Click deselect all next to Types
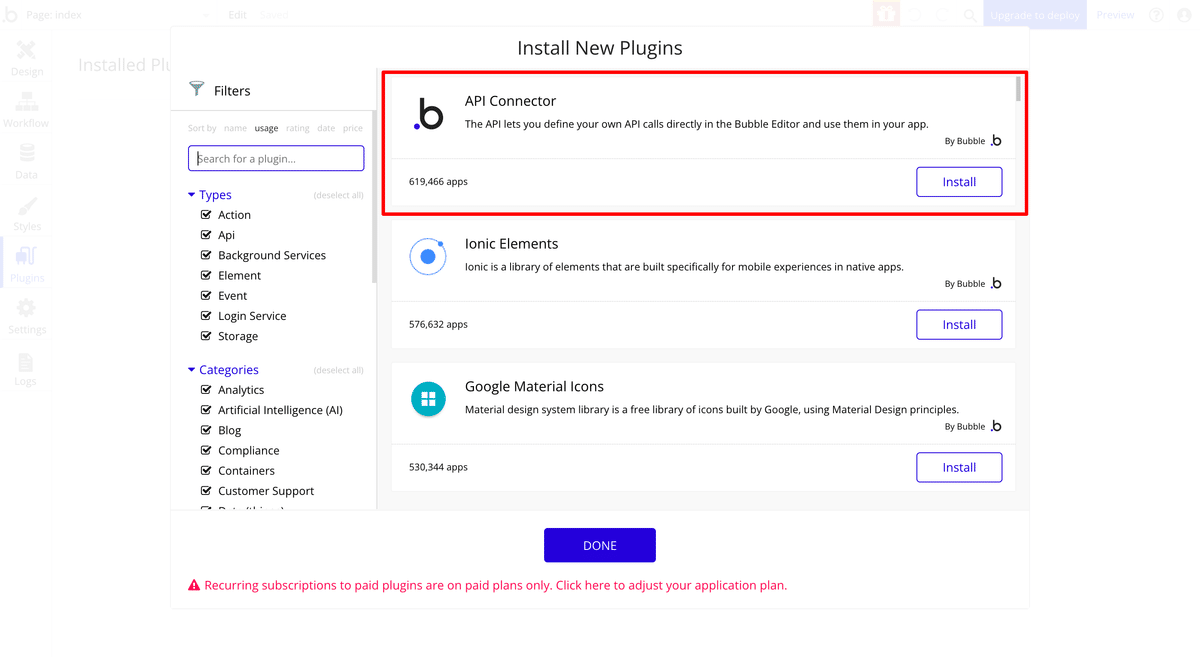Viewport: 1200px width, 657px height. 338,195
